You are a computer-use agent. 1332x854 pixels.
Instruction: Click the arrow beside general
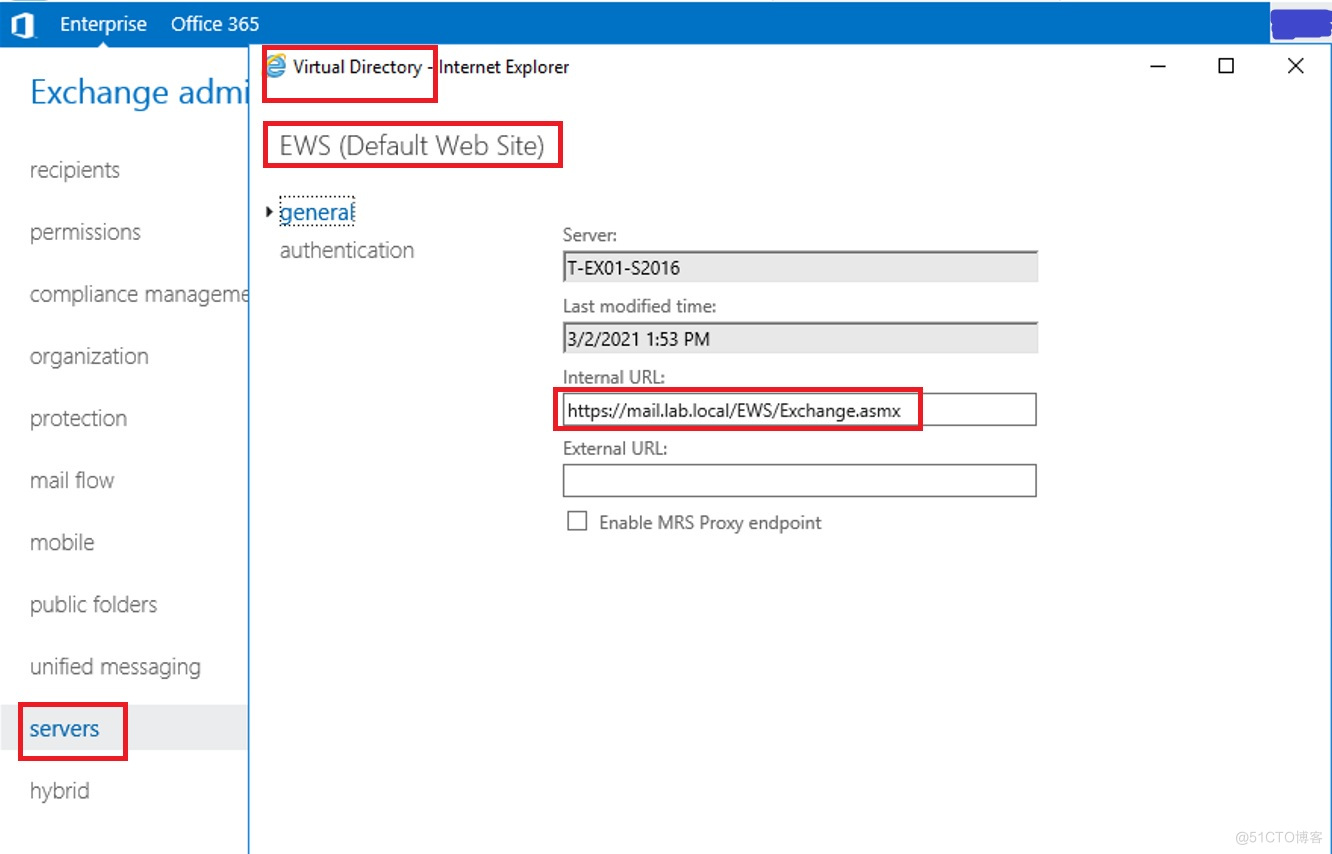pos(270,212)
